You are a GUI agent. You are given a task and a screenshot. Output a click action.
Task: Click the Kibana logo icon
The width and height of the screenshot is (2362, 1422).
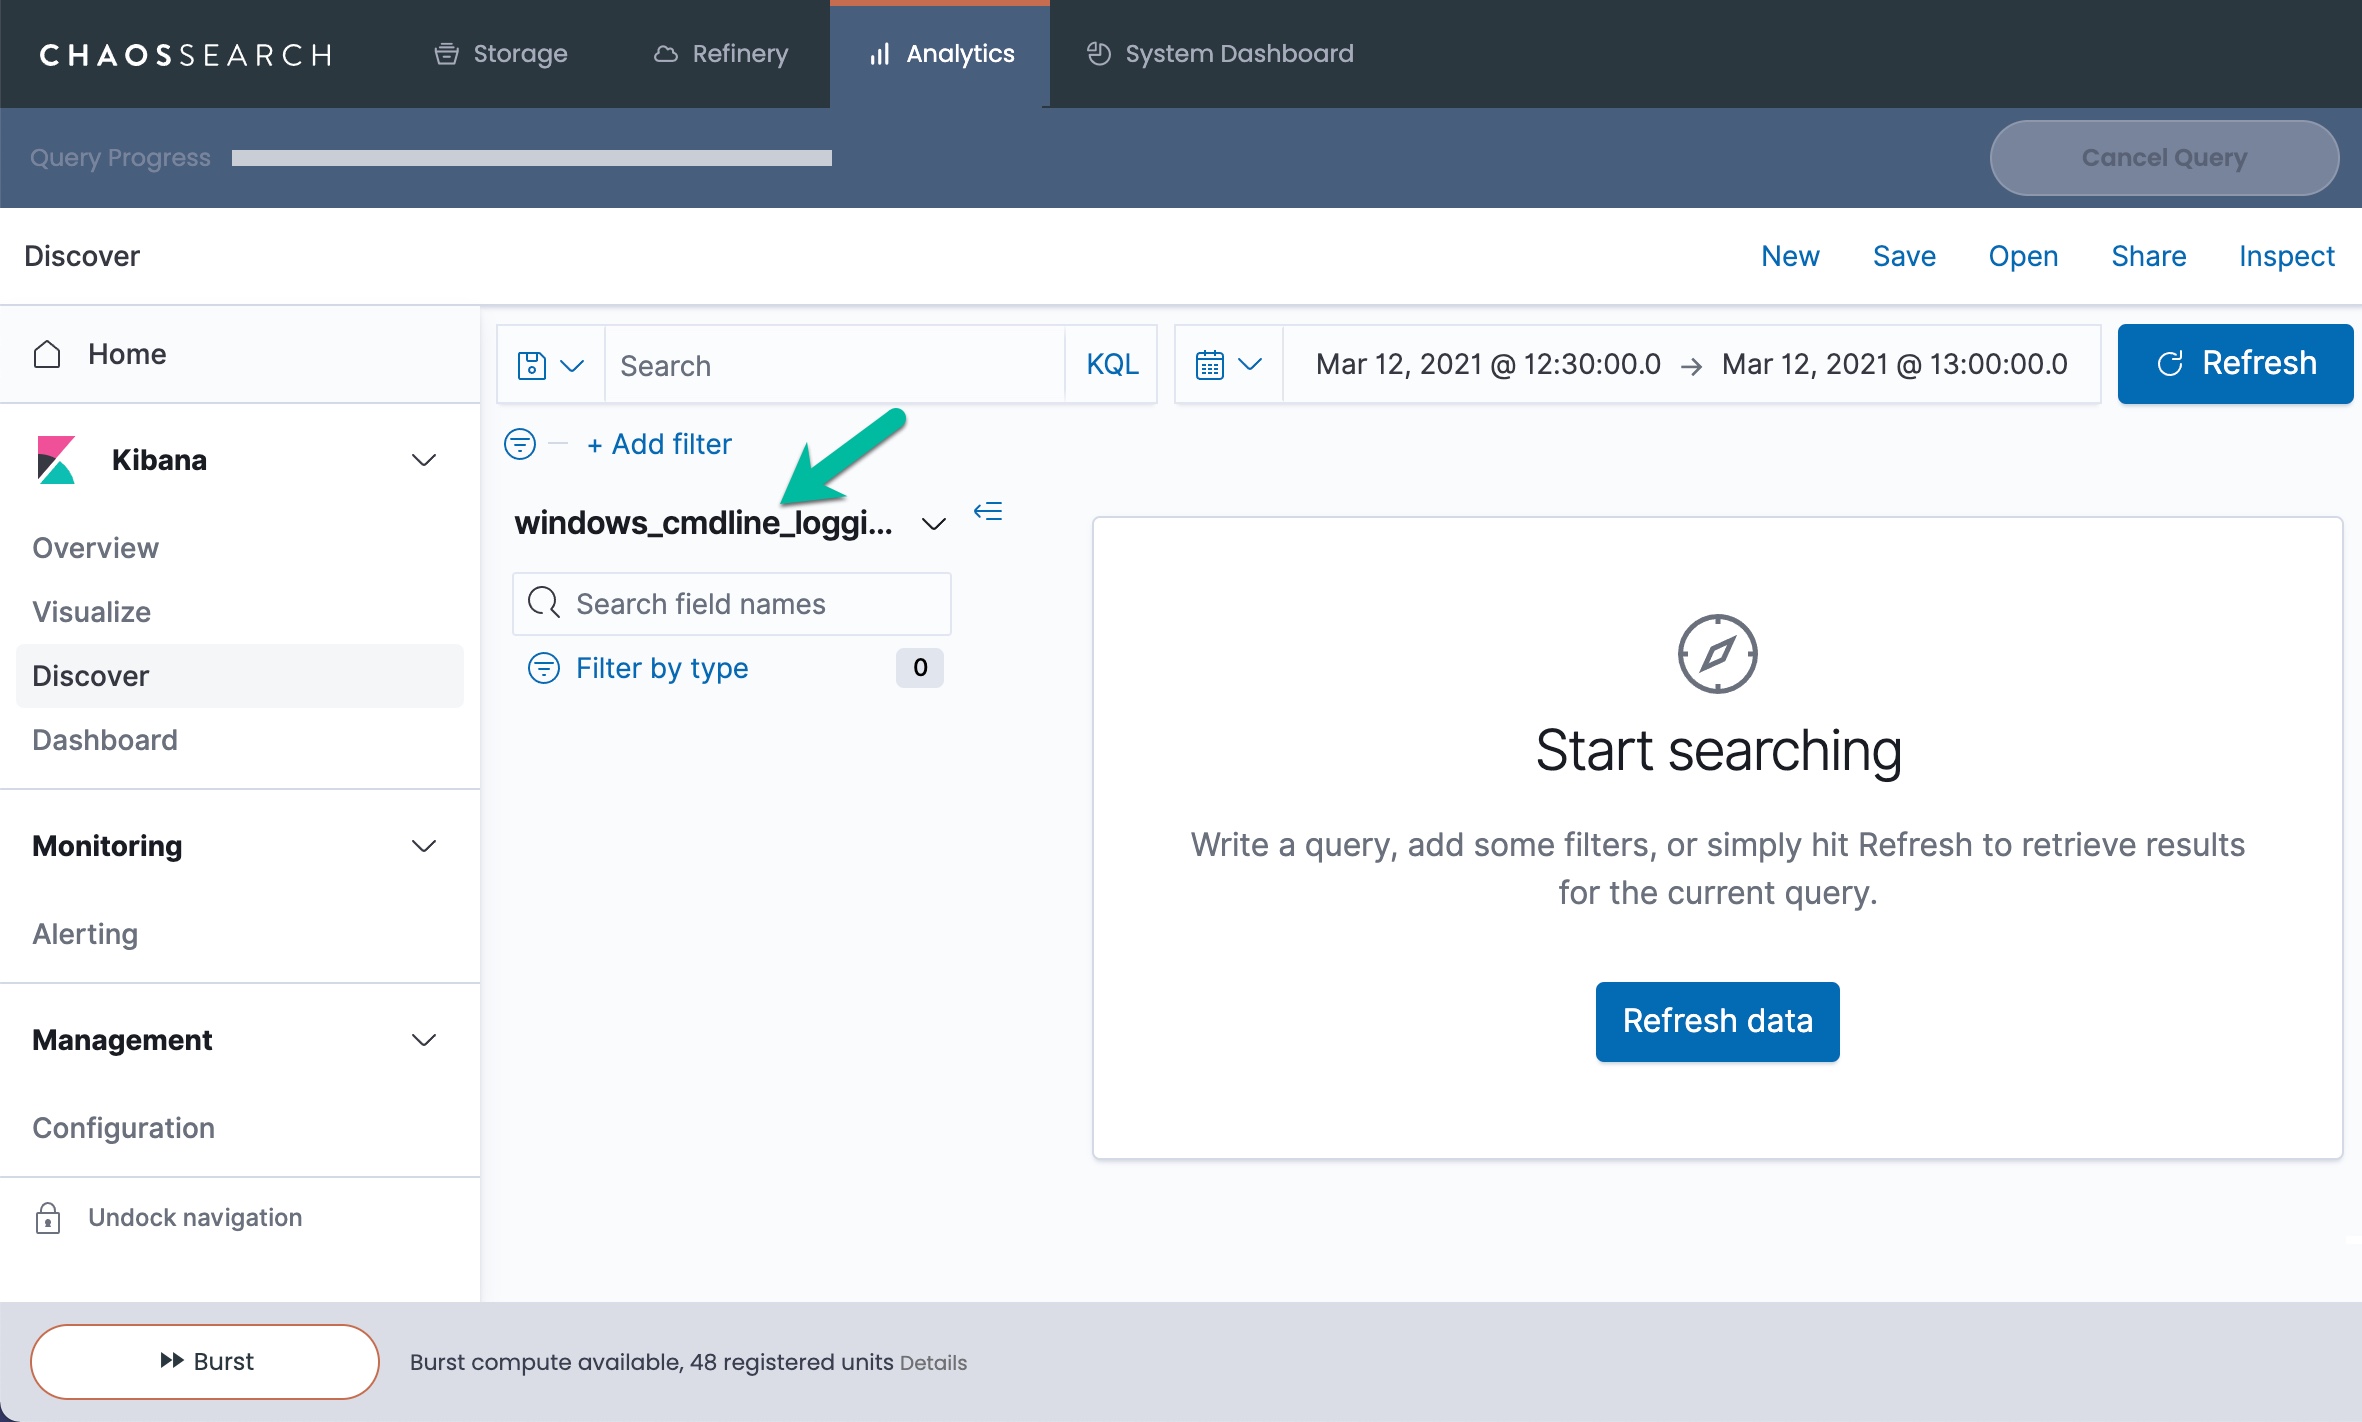click(x=56, y=460)
